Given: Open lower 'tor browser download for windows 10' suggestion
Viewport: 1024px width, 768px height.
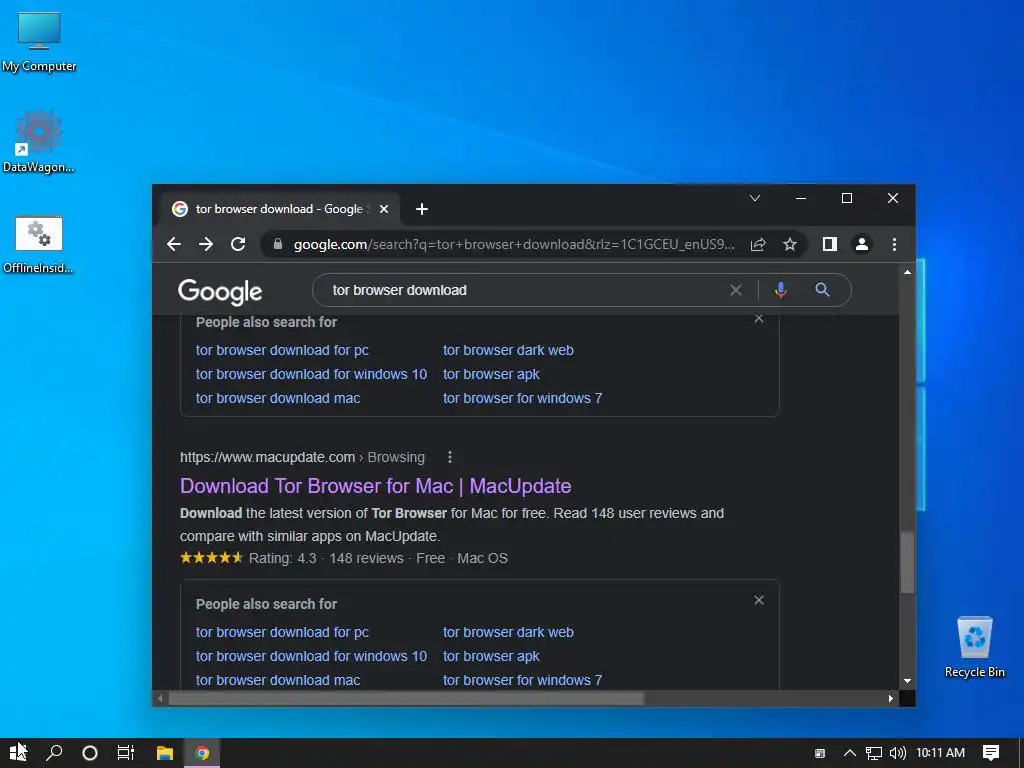Looking at the screenshot, I should coord(312,656).
